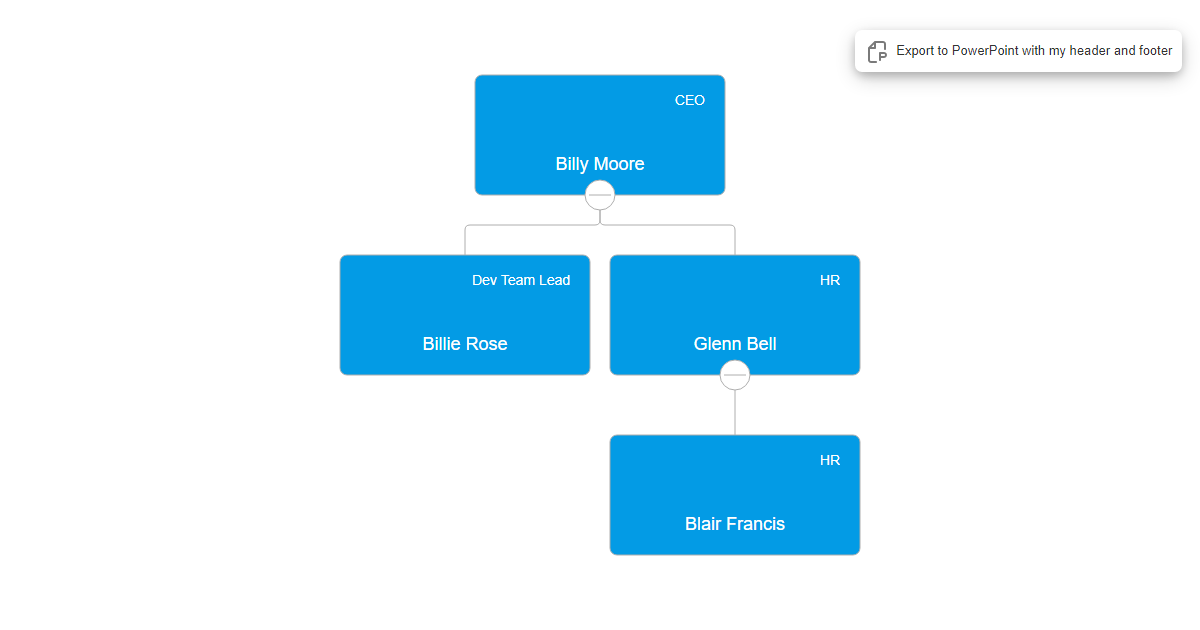Expand the circle connector below Glenn Bell
The image size is (1200, 630).
pyautogui.click(x=734, y=375)
